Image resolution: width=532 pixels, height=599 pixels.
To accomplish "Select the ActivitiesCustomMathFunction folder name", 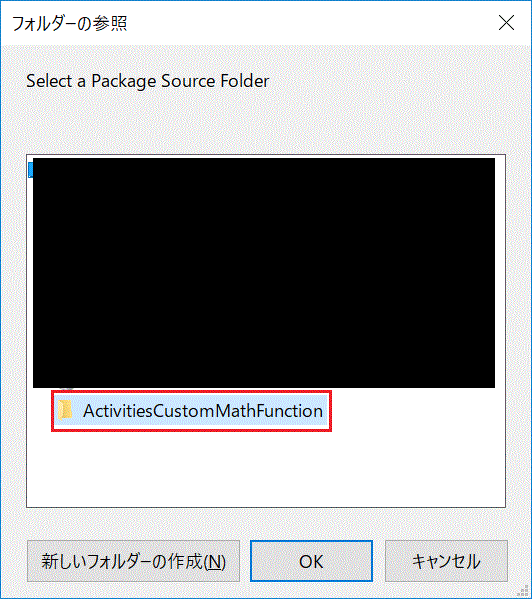I will point(203,411).
